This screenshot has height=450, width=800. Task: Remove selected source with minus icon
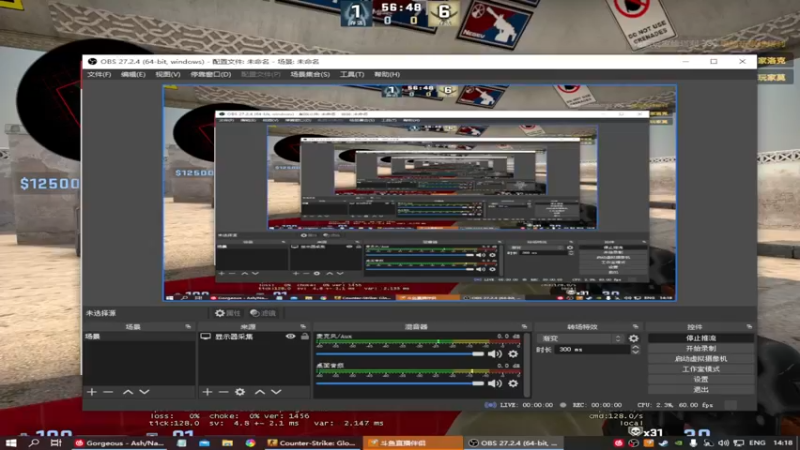coord(223,392)
